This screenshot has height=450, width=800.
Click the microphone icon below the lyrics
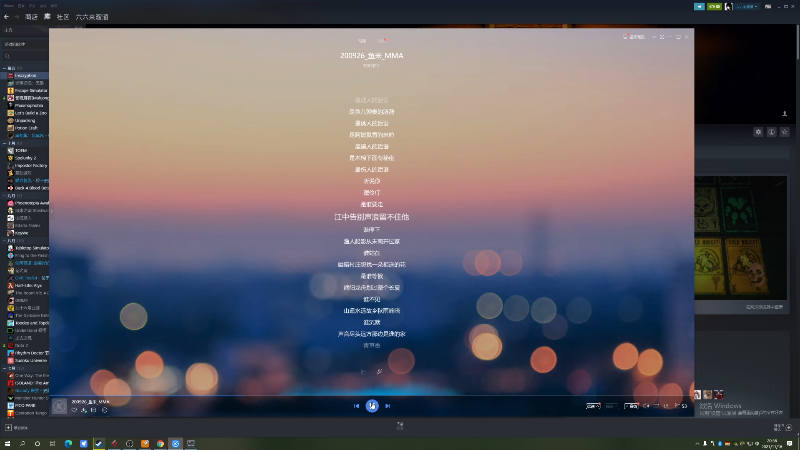pos(379,372)
